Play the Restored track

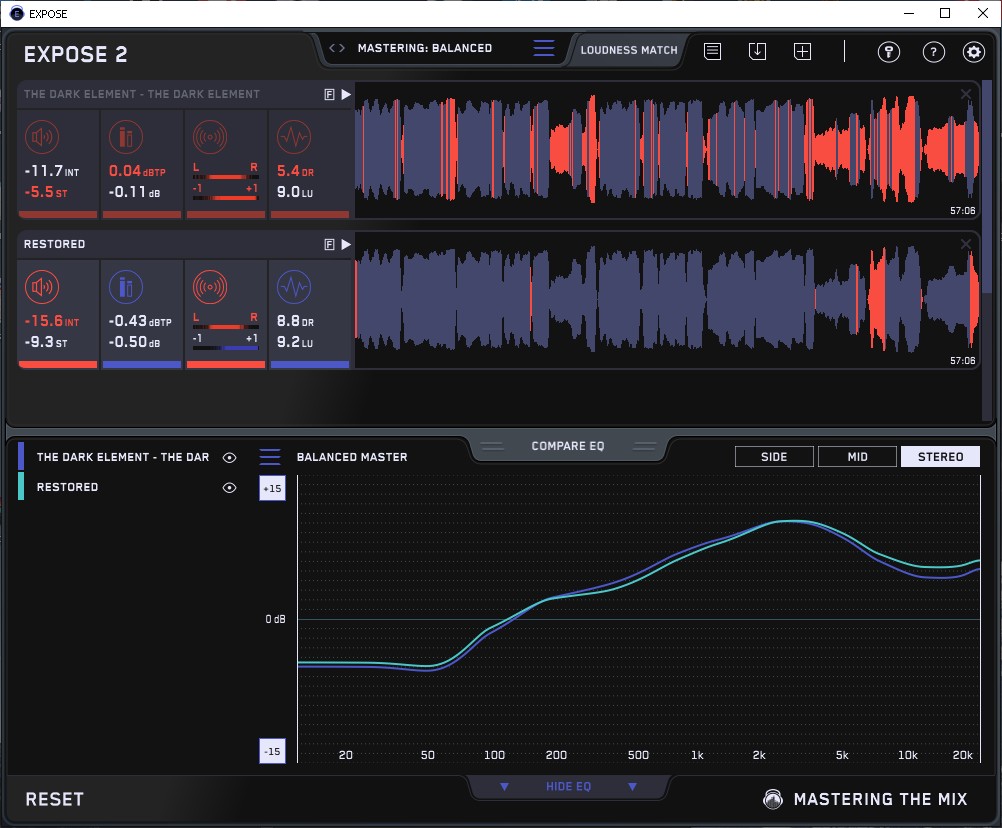point(346,244)
